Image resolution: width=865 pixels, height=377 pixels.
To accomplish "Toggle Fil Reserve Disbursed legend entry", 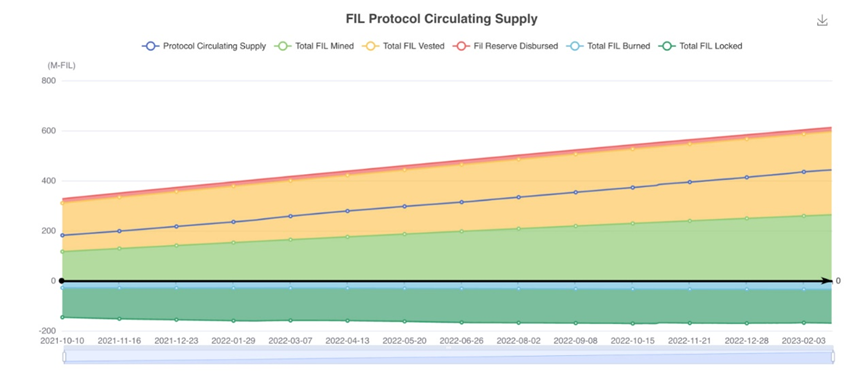I will click(505, 46).
